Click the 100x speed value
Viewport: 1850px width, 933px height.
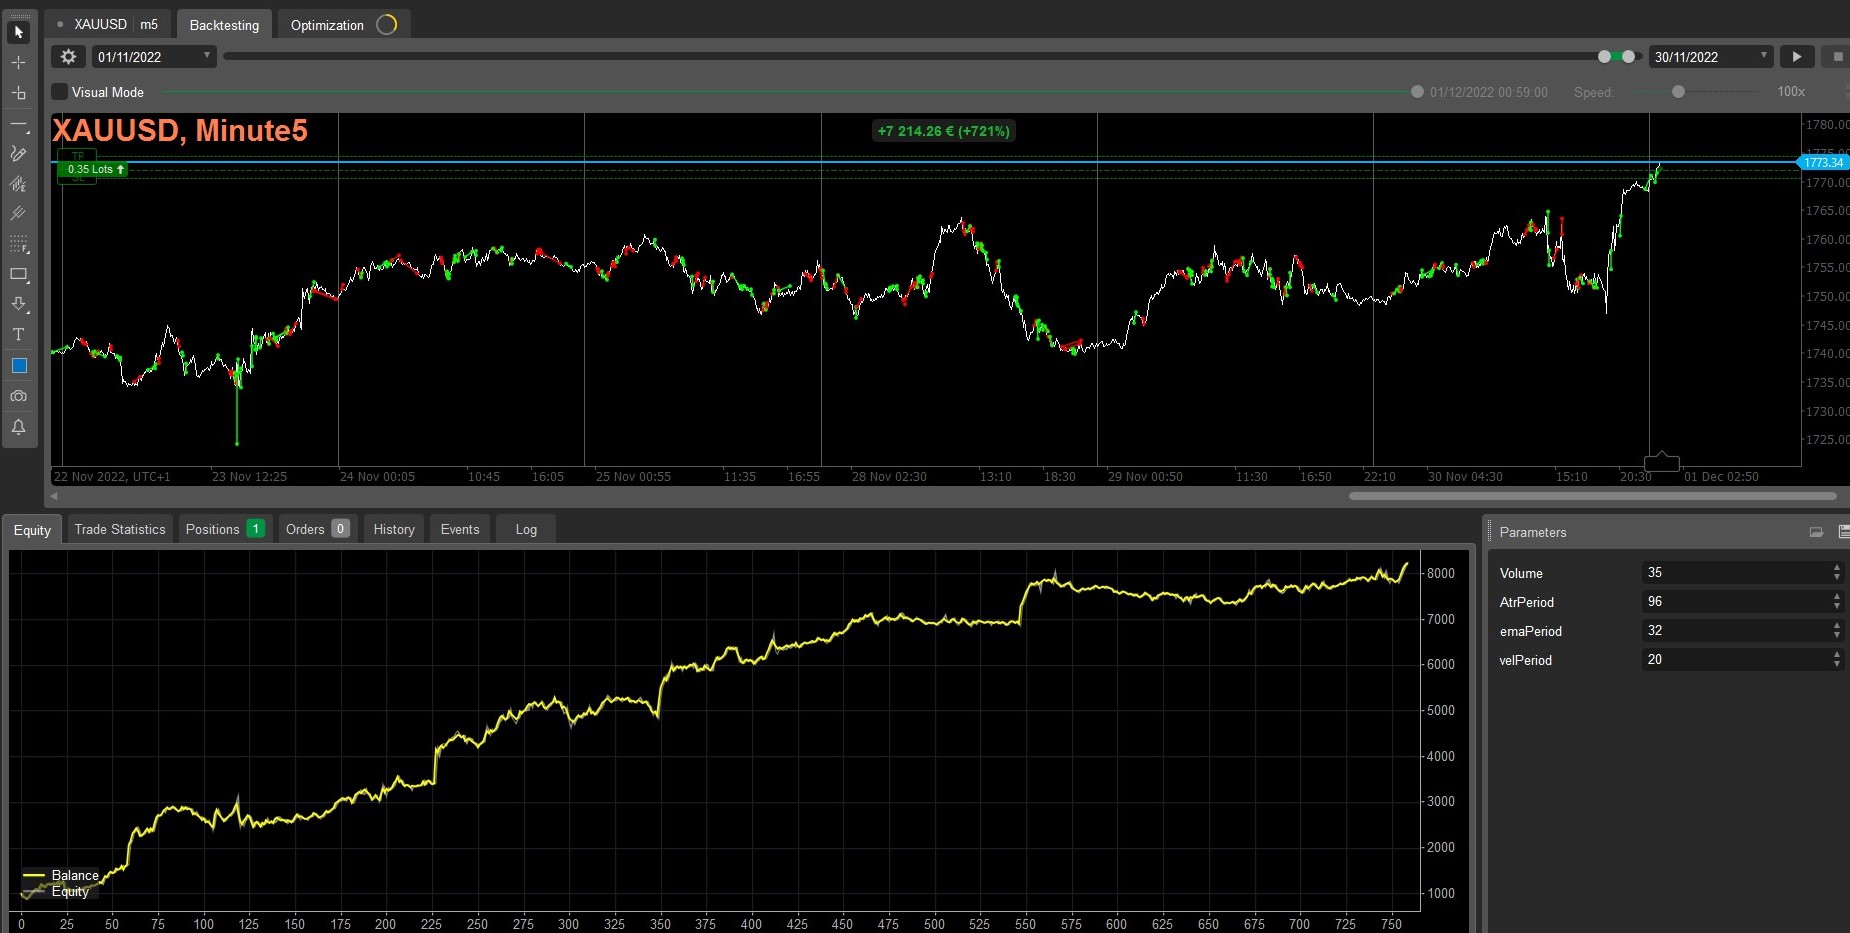(1791, 91)
